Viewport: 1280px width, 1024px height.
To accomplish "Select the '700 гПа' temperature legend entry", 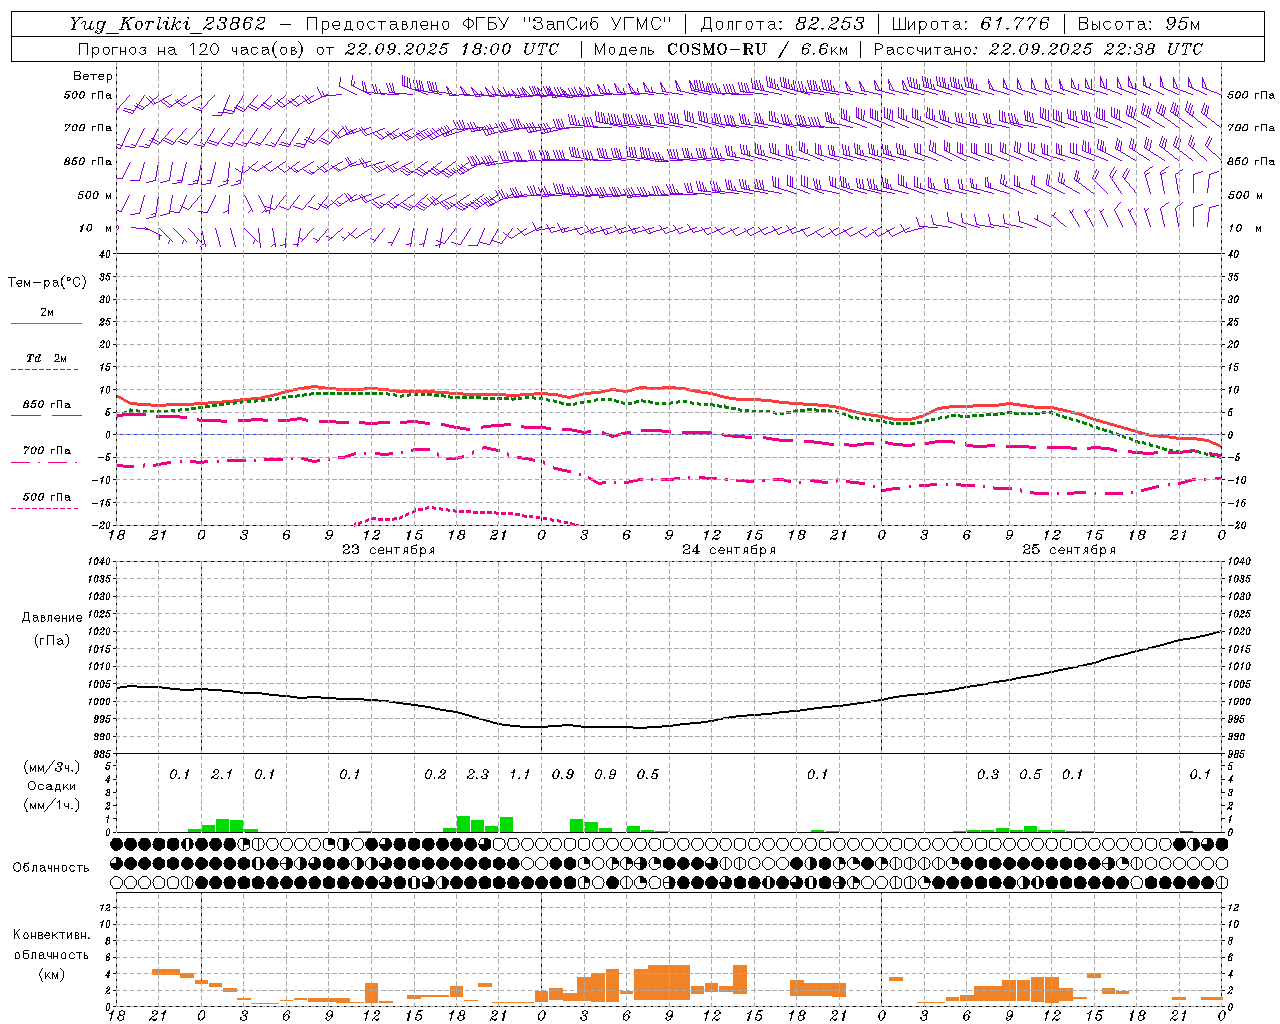I will tap(46, 451).
